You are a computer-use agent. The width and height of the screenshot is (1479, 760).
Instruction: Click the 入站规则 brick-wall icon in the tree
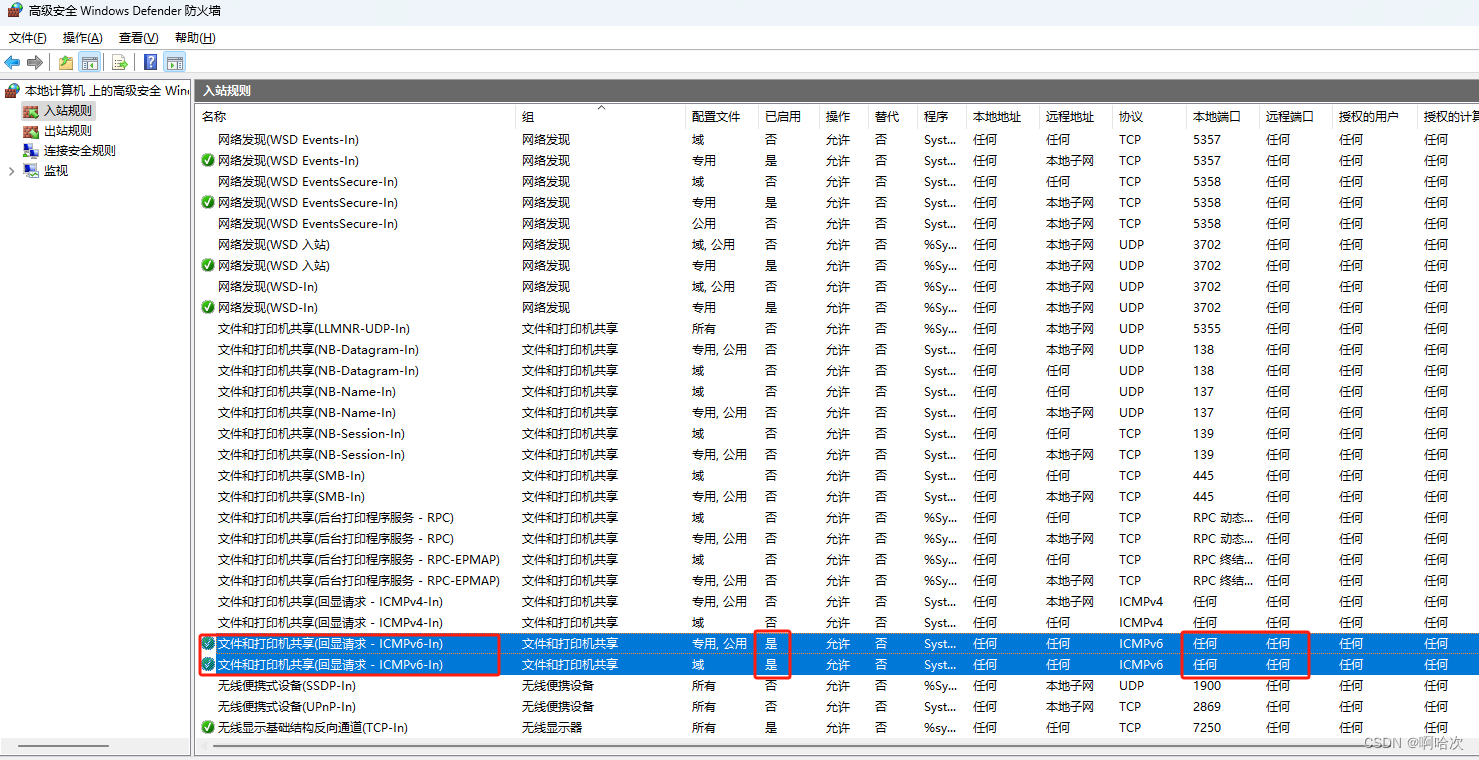[31, 111]
